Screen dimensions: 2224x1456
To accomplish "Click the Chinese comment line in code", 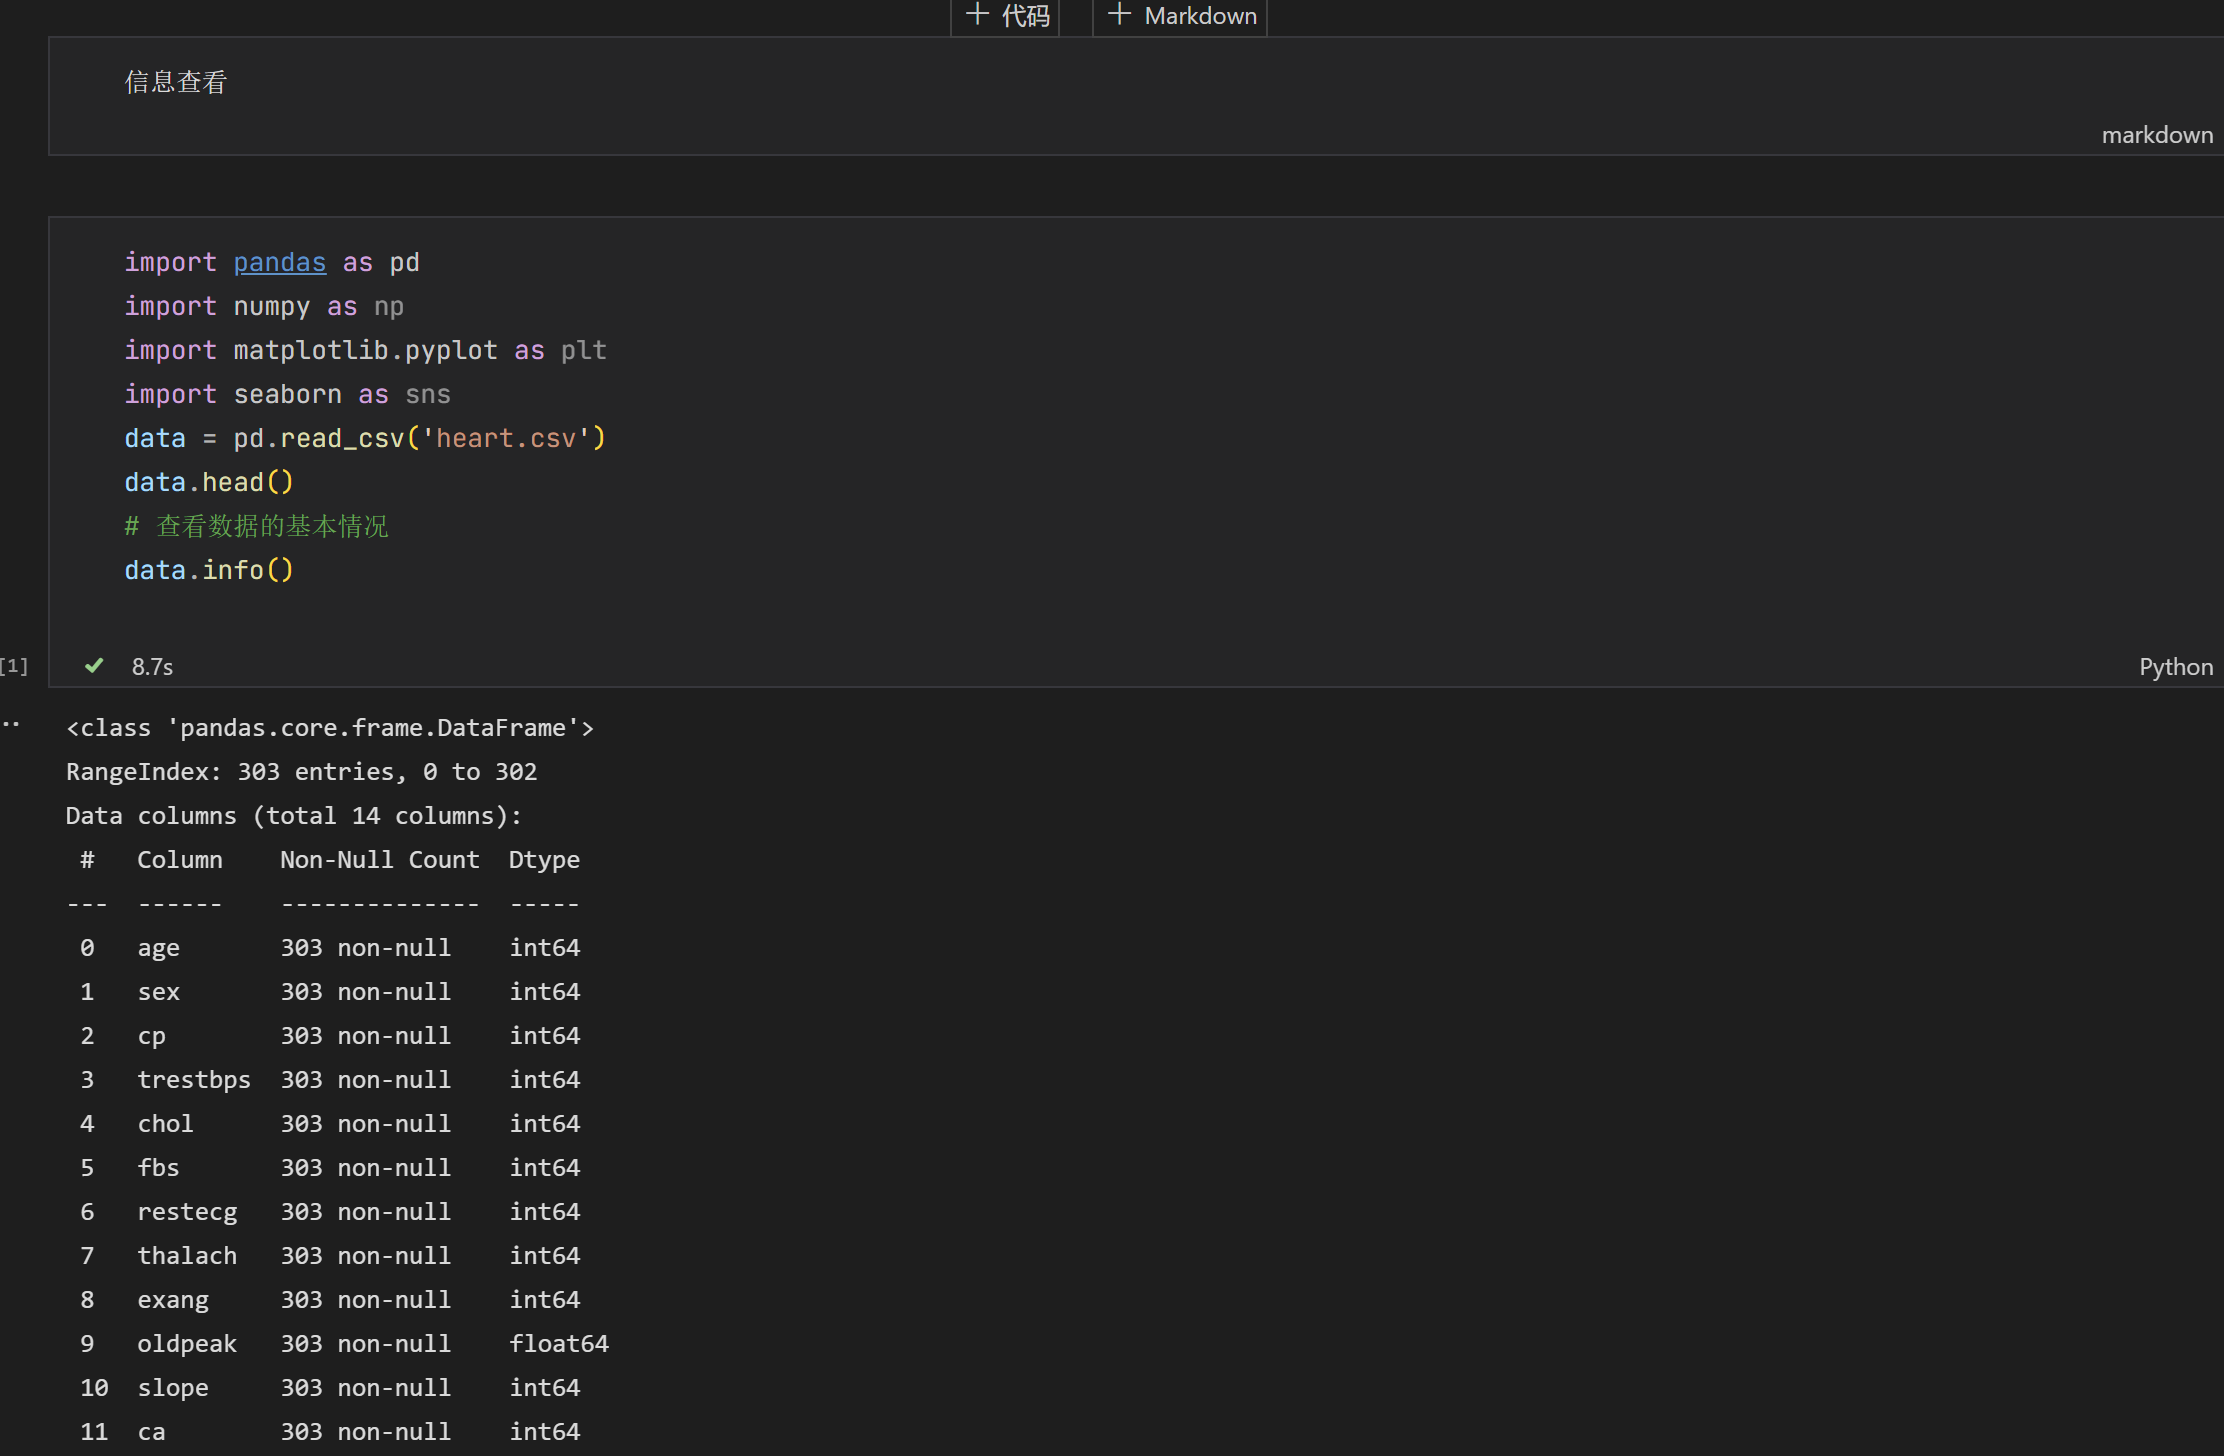I will 257,526.
